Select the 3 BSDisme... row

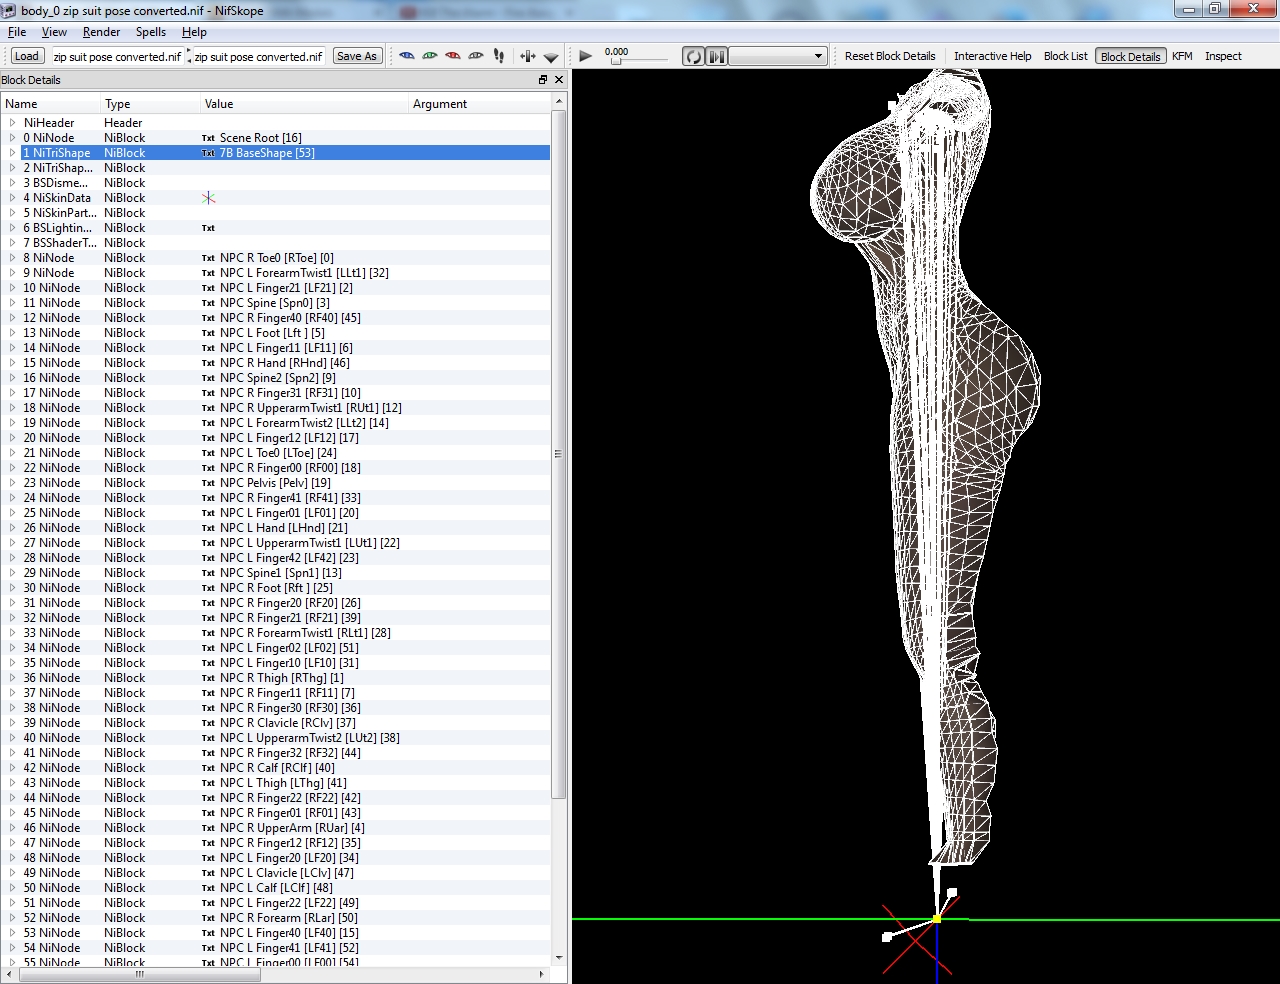tap(275, 183)
